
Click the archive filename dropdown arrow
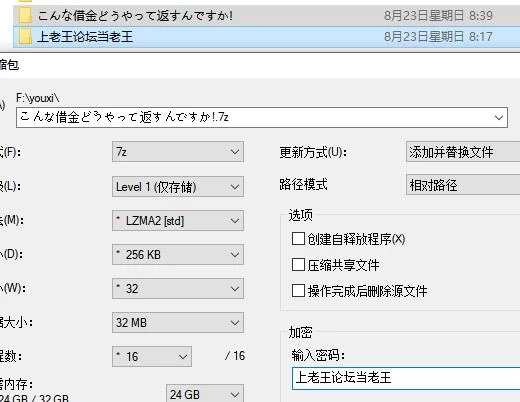(x=499, y=117)
